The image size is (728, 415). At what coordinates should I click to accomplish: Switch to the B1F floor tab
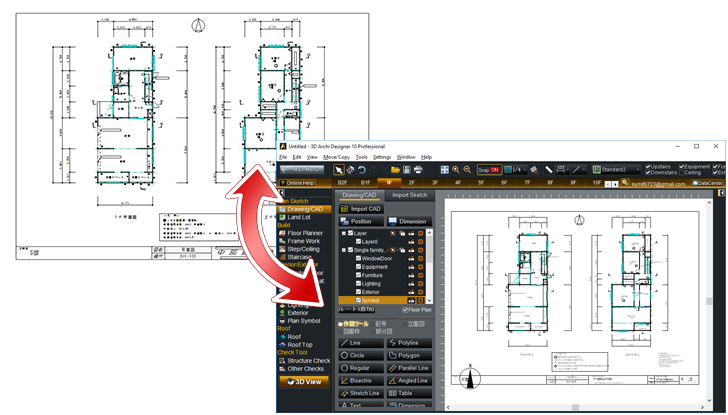tap(365, 183)
